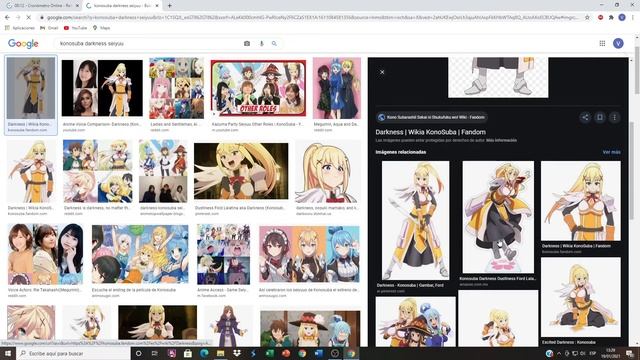Open Dropbox from the taskbar

(237, 353)
